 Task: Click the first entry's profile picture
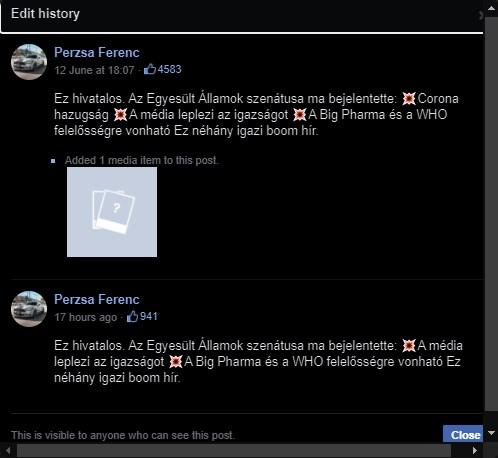(29, 62)
